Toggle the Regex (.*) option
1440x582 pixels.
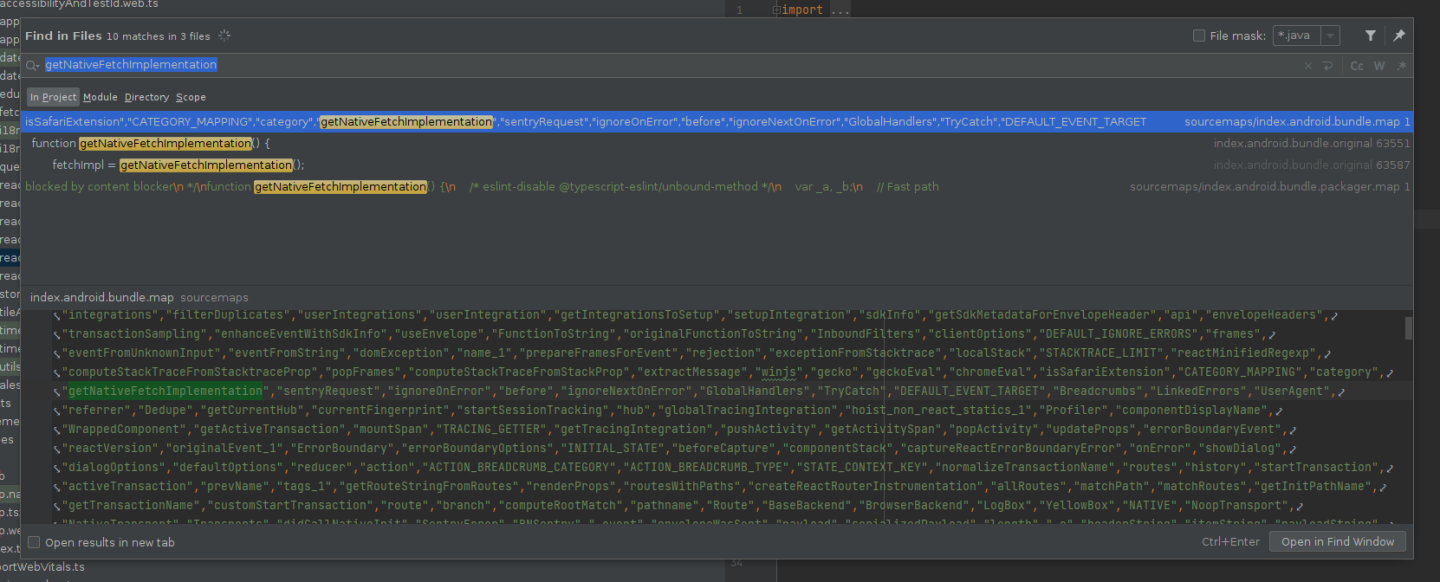tap(1401, 66)
